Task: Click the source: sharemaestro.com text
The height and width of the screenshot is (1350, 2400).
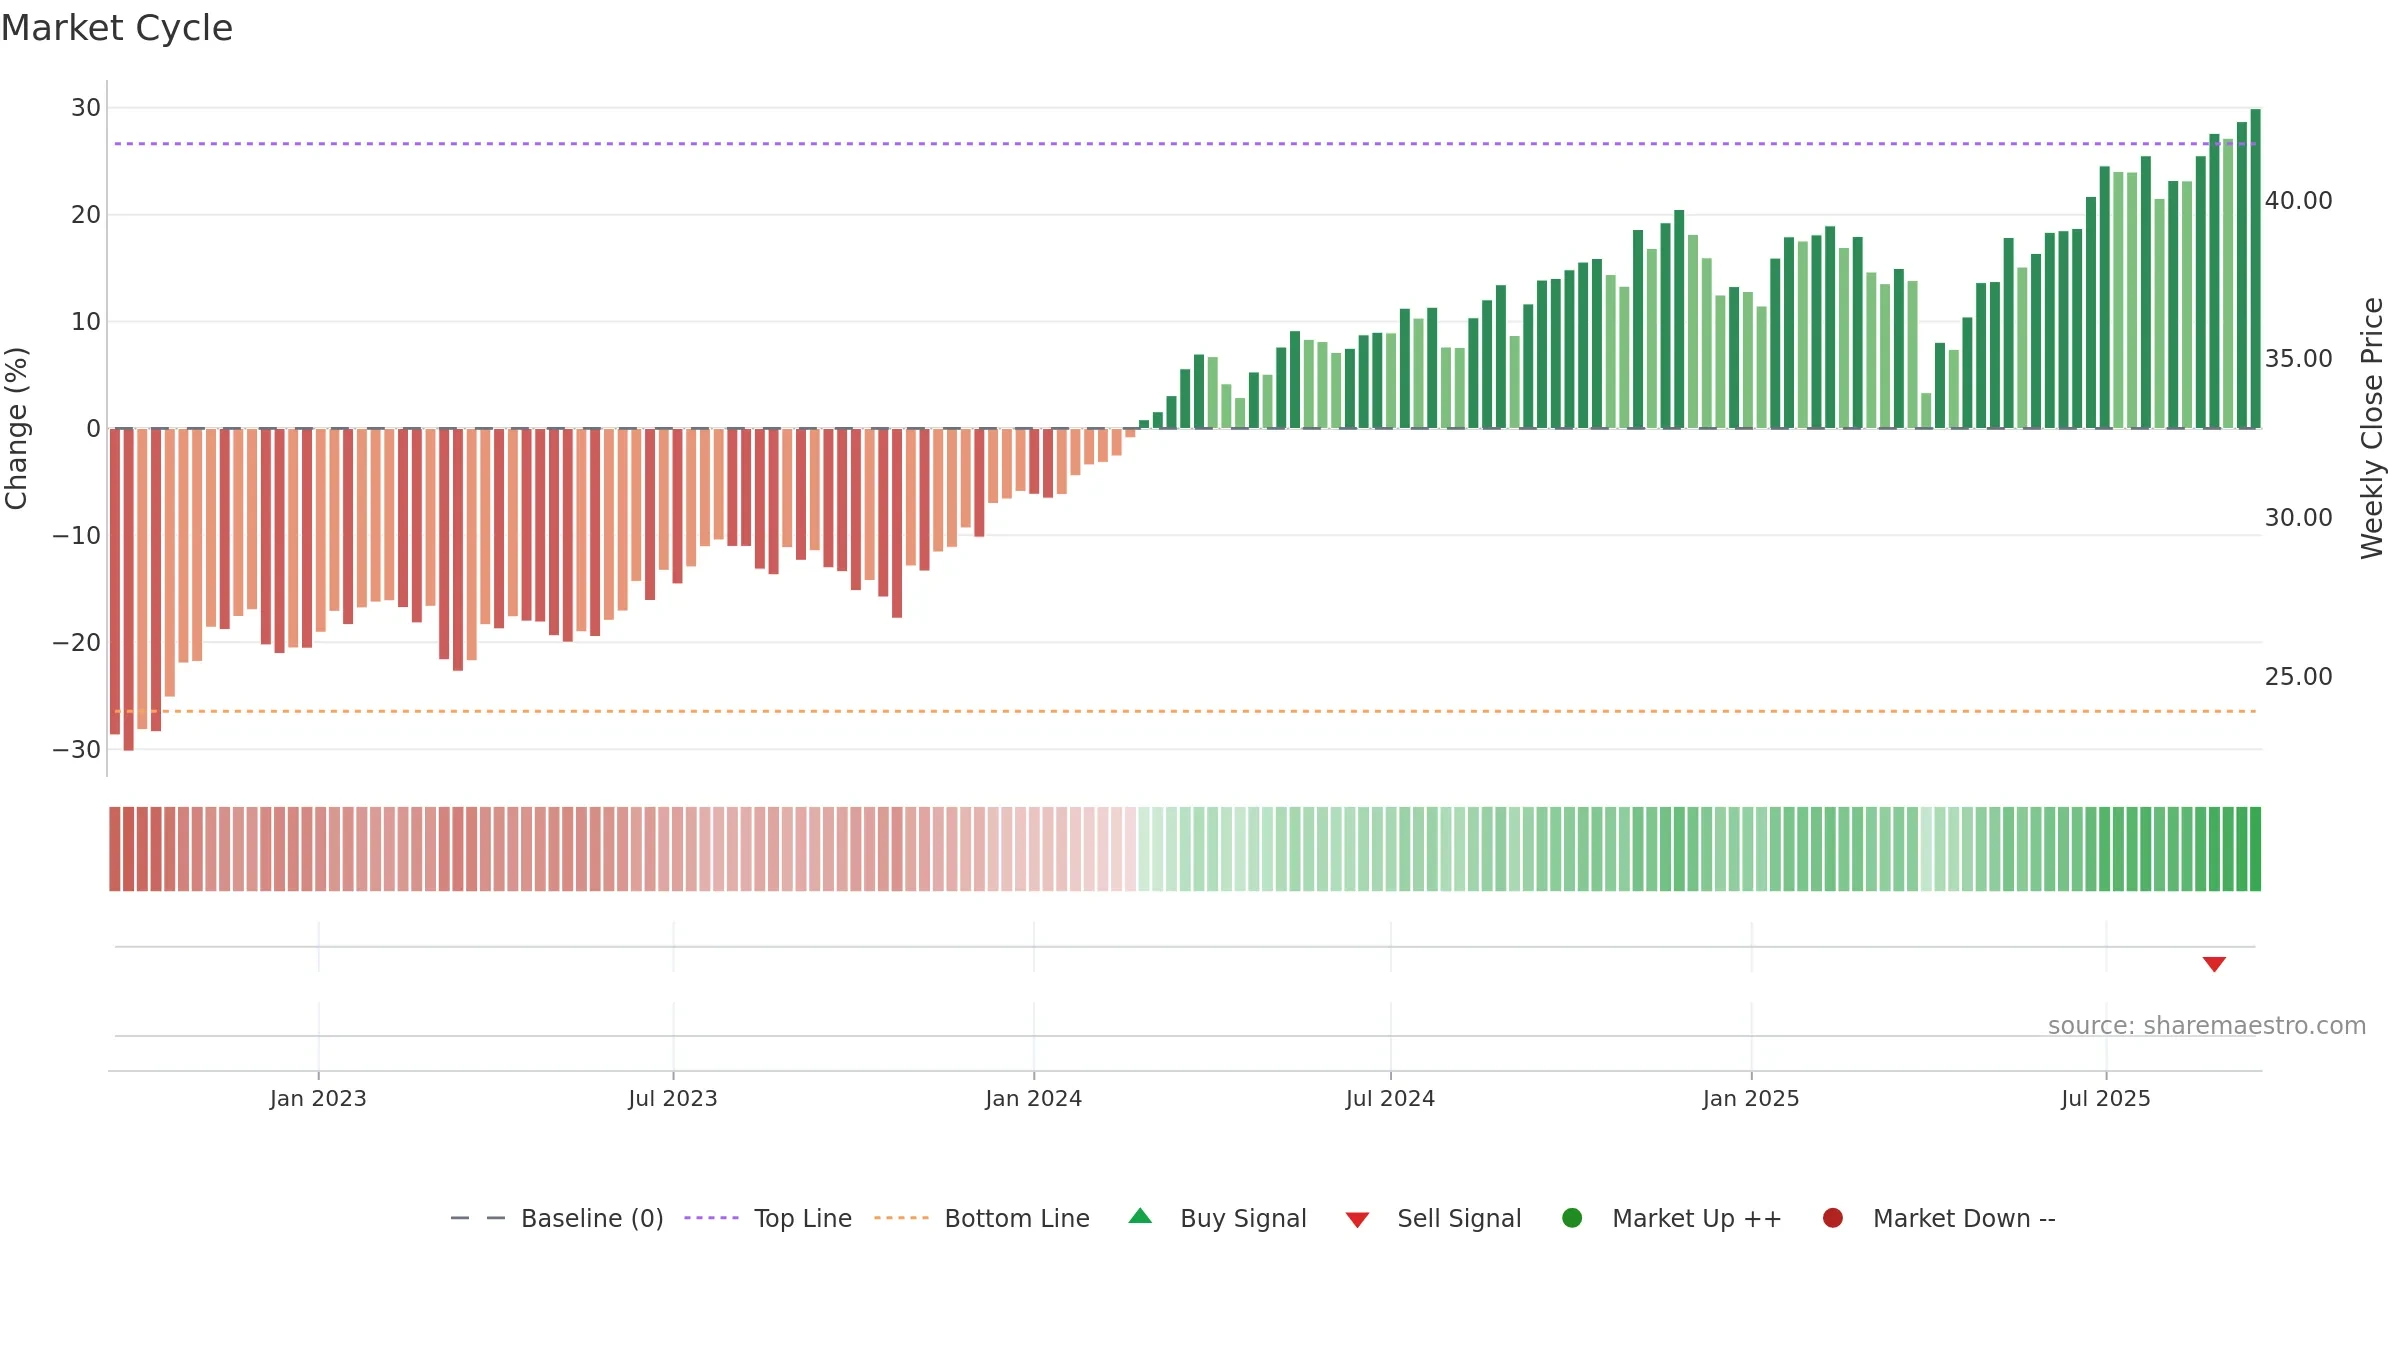Action: [x=2207, y=1026]
